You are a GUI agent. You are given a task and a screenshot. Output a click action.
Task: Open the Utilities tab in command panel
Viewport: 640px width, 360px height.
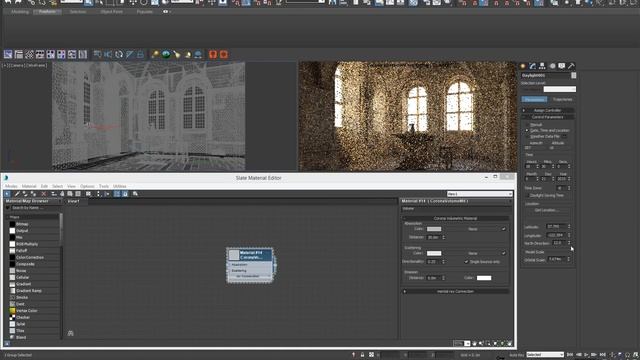pyautogui.click(x=571, y=66)
